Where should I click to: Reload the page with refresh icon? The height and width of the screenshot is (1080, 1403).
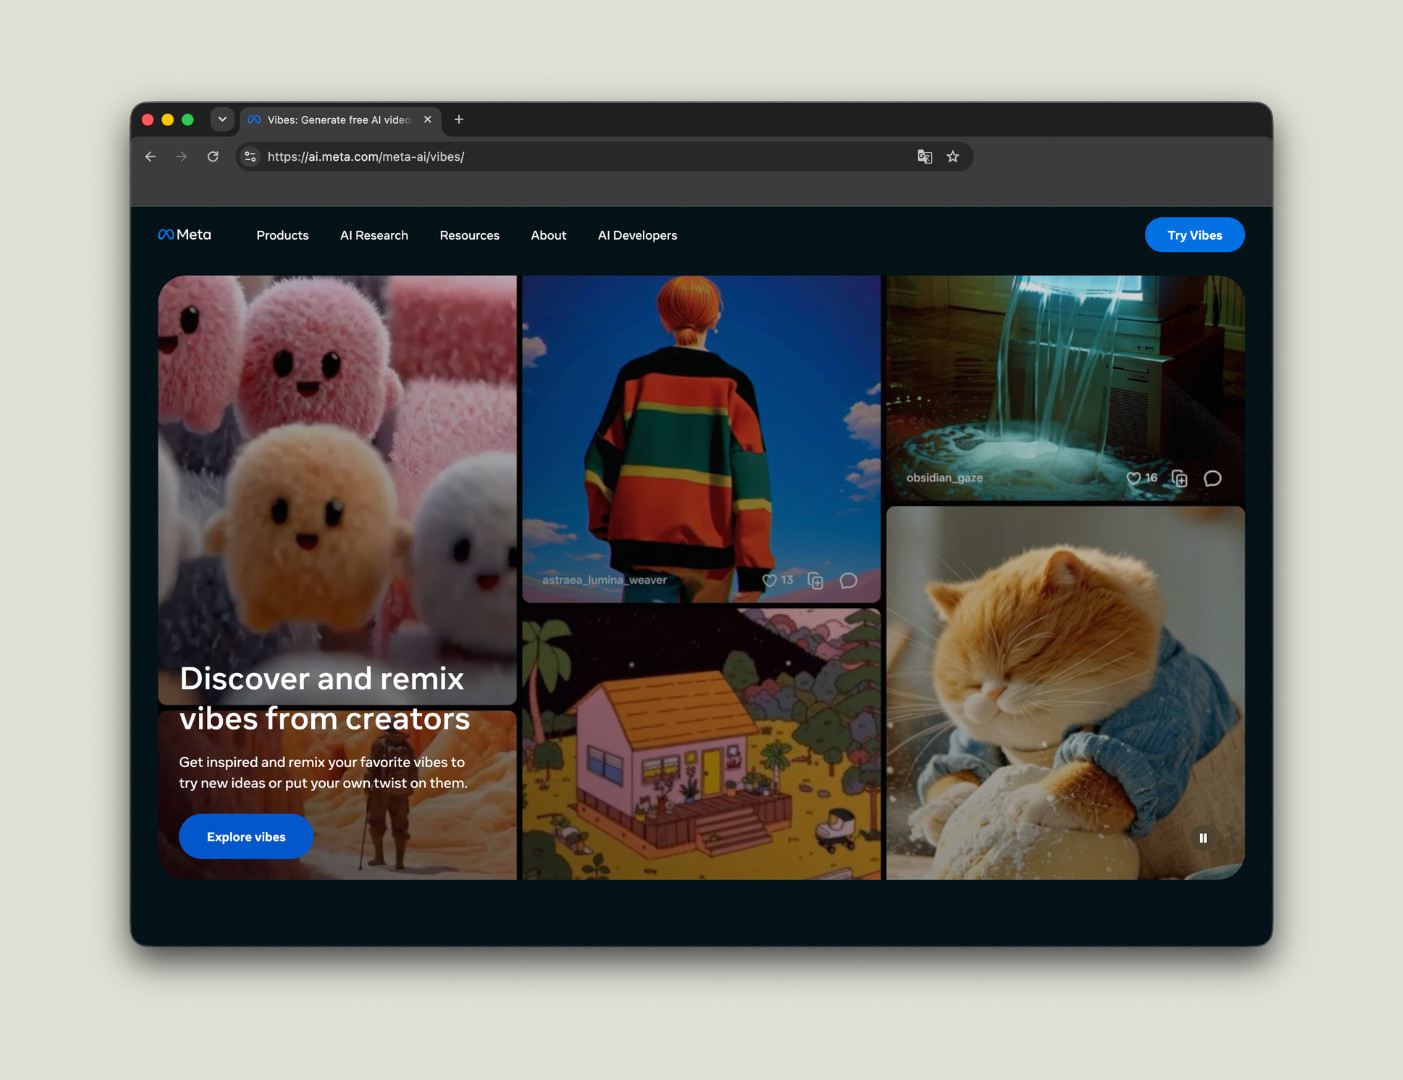(x=213, y=157)
